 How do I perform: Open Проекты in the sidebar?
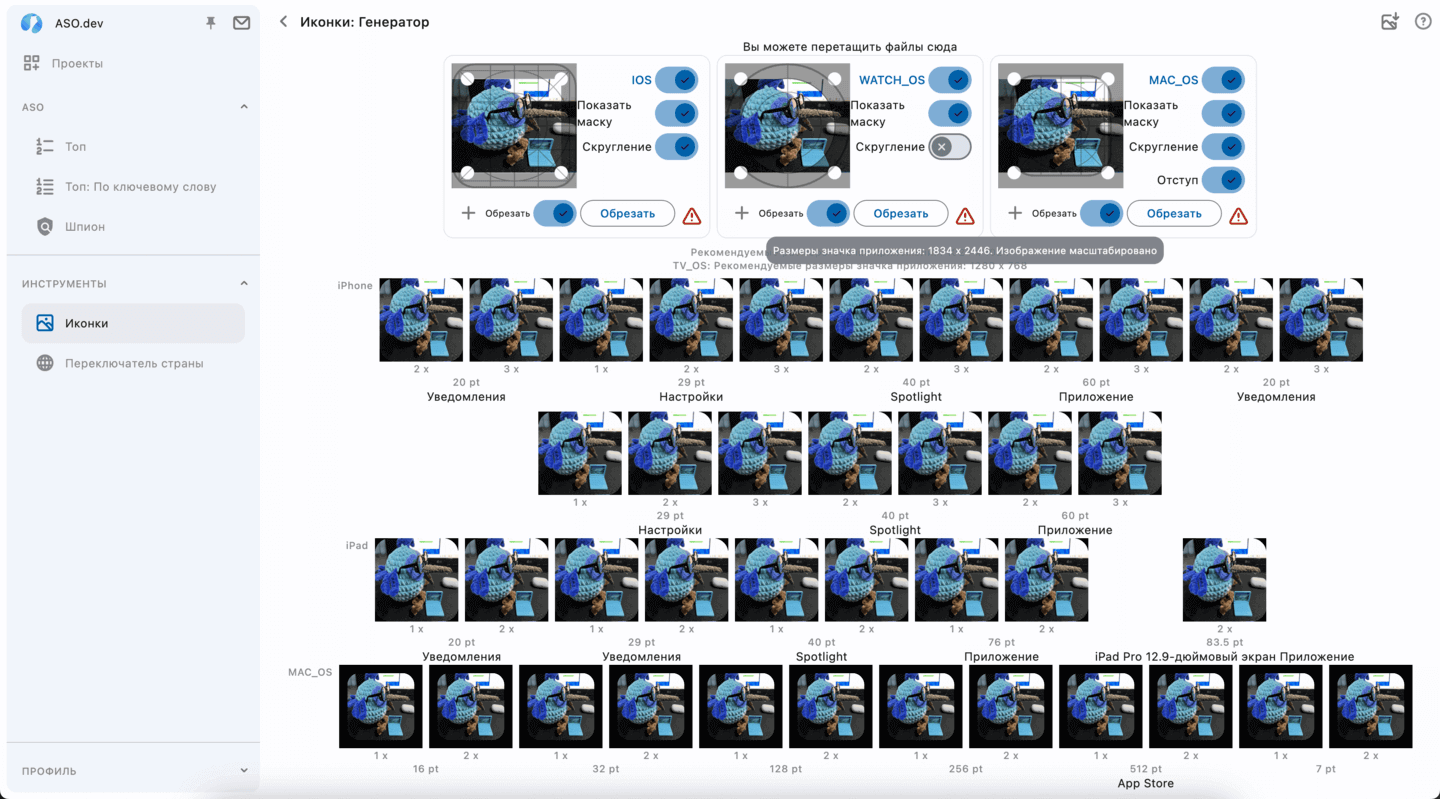pos(77,63)
